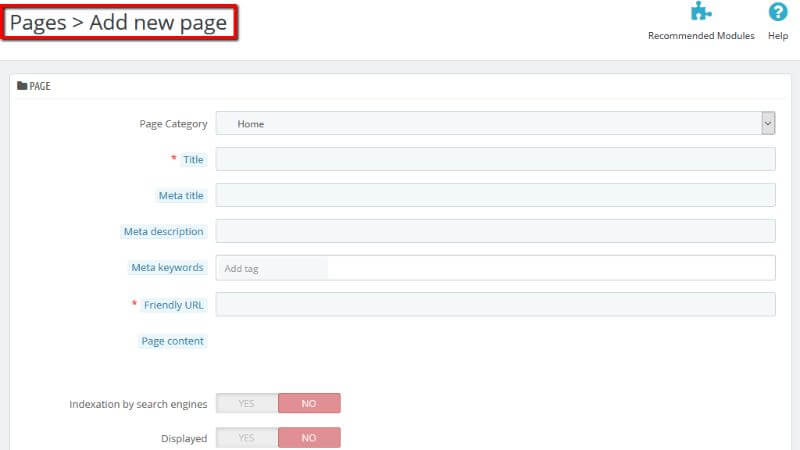Viewport: 800px width, 450px height.
Task: Click the Friendly URL label
Action: (x=173, y=305)
